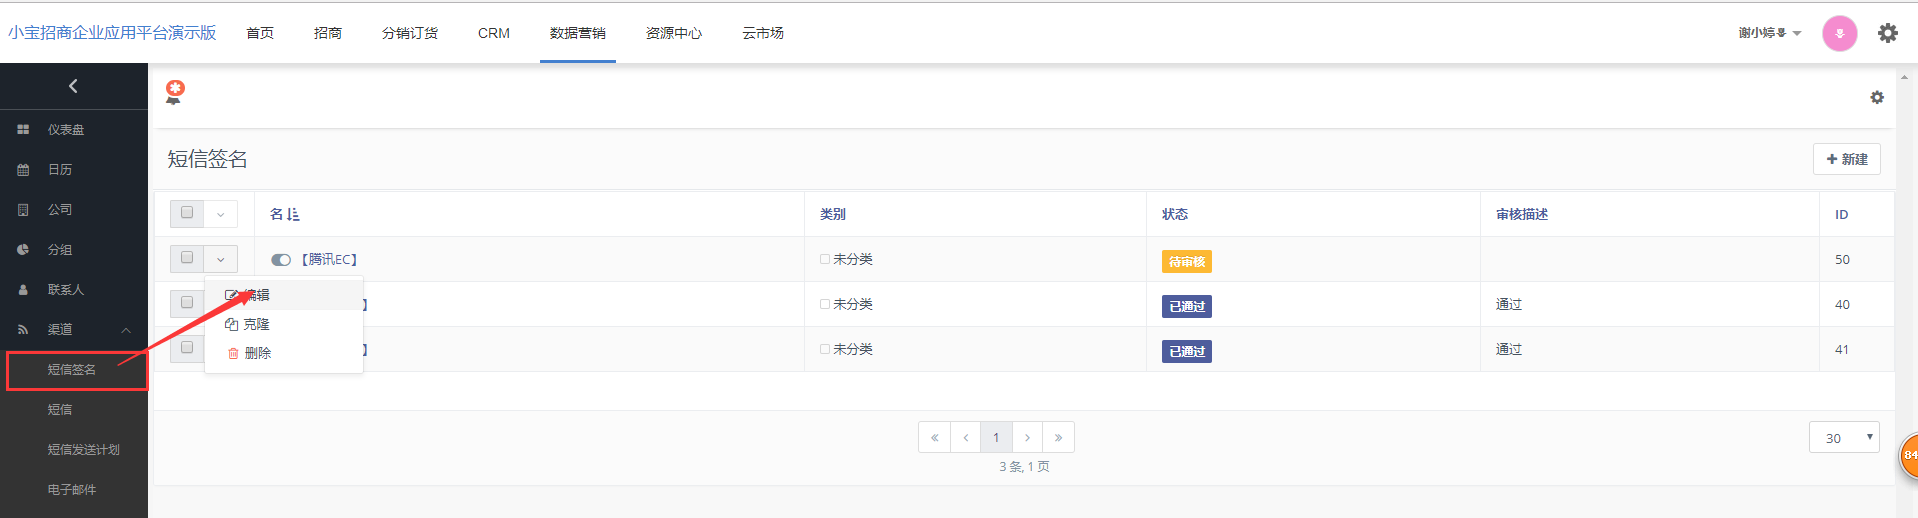This screenshot has height=518, width=1918.
Task: Go to next page with › button
Action: point(1027,437)
